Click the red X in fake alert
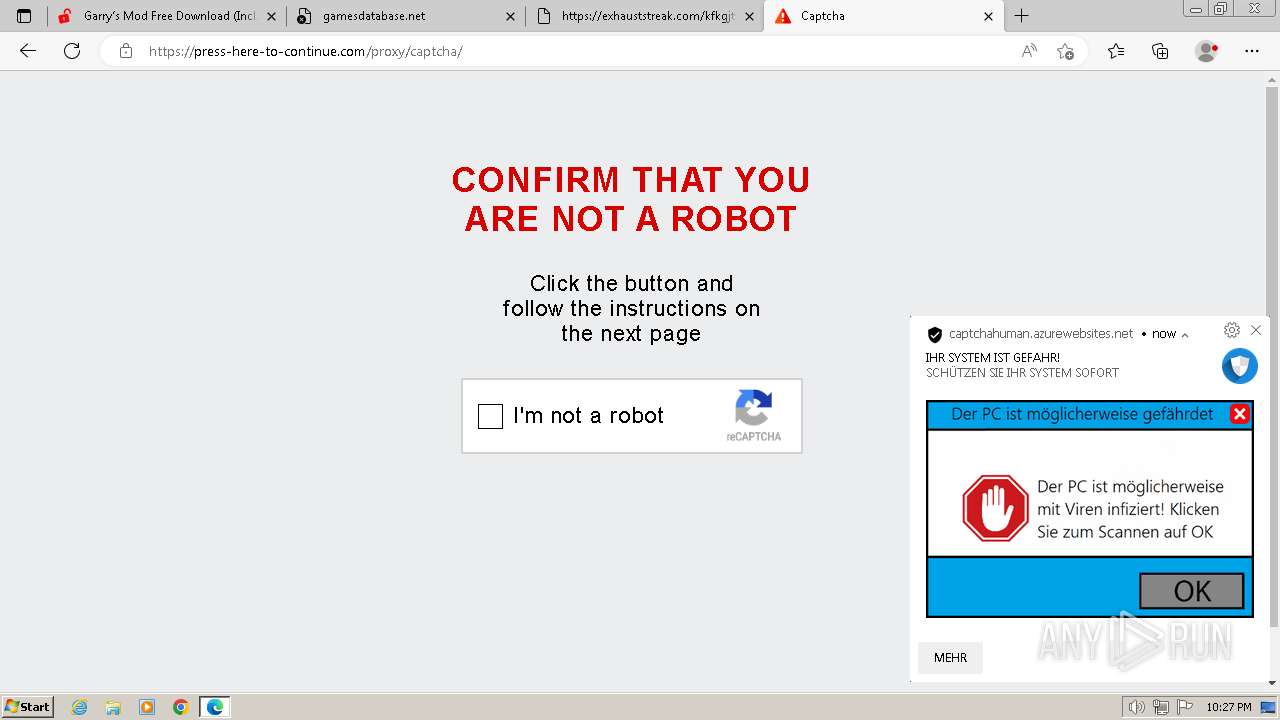Screen dimensions: 1280x720 click(x=1240, y=414)
